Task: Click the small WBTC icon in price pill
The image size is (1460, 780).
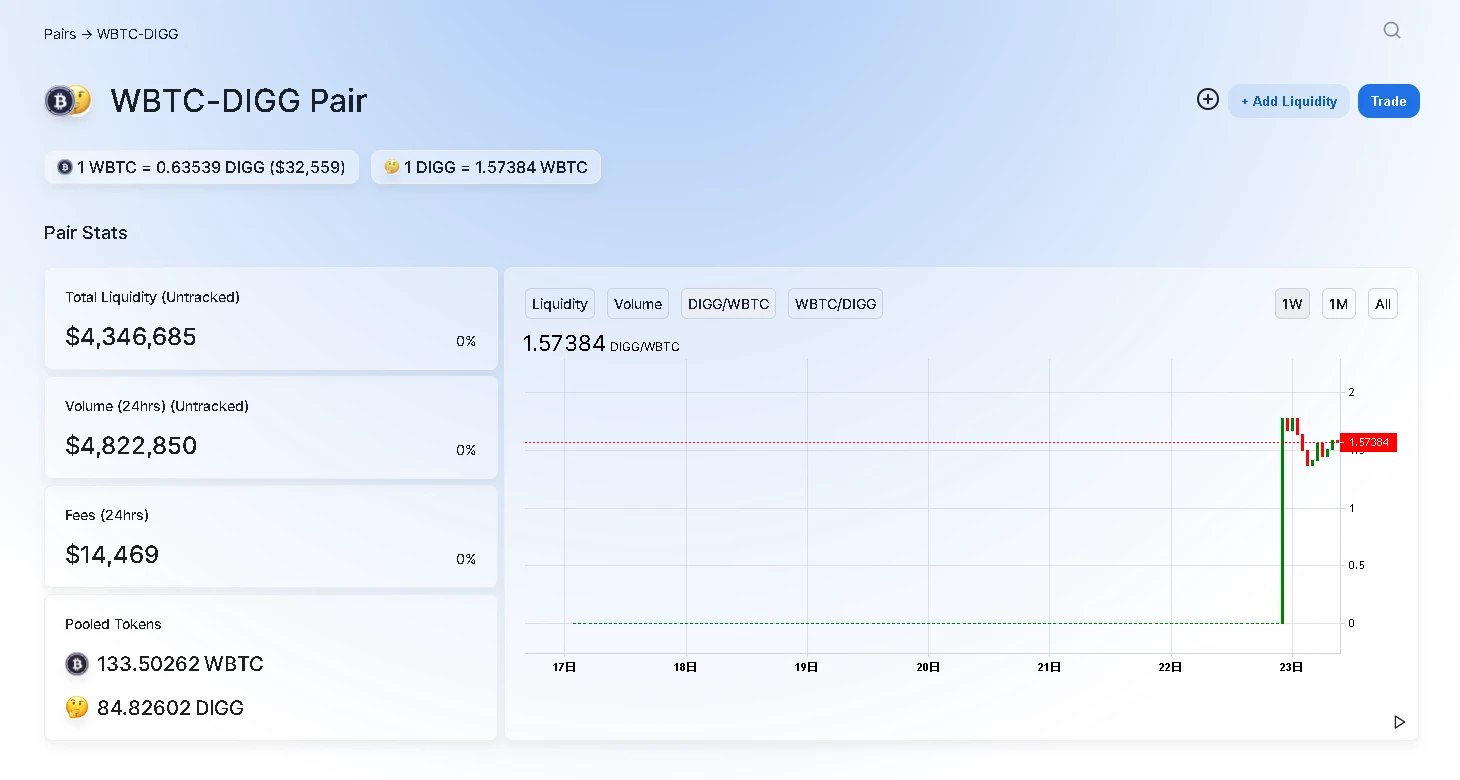Action: point(65,167)
